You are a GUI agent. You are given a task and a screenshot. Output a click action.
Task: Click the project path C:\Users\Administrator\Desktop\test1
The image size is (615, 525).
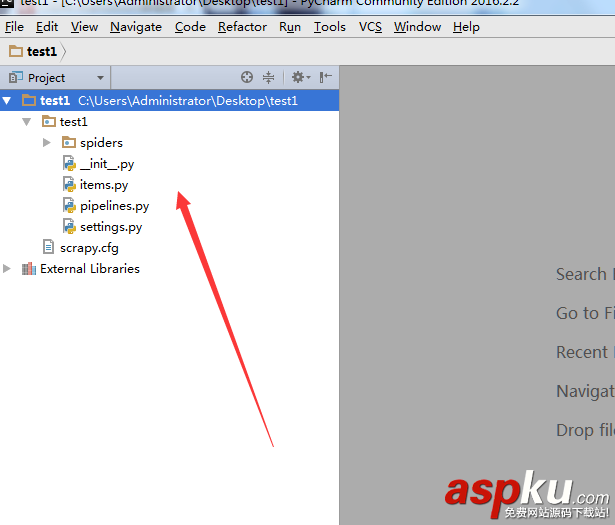pos(188,101)
